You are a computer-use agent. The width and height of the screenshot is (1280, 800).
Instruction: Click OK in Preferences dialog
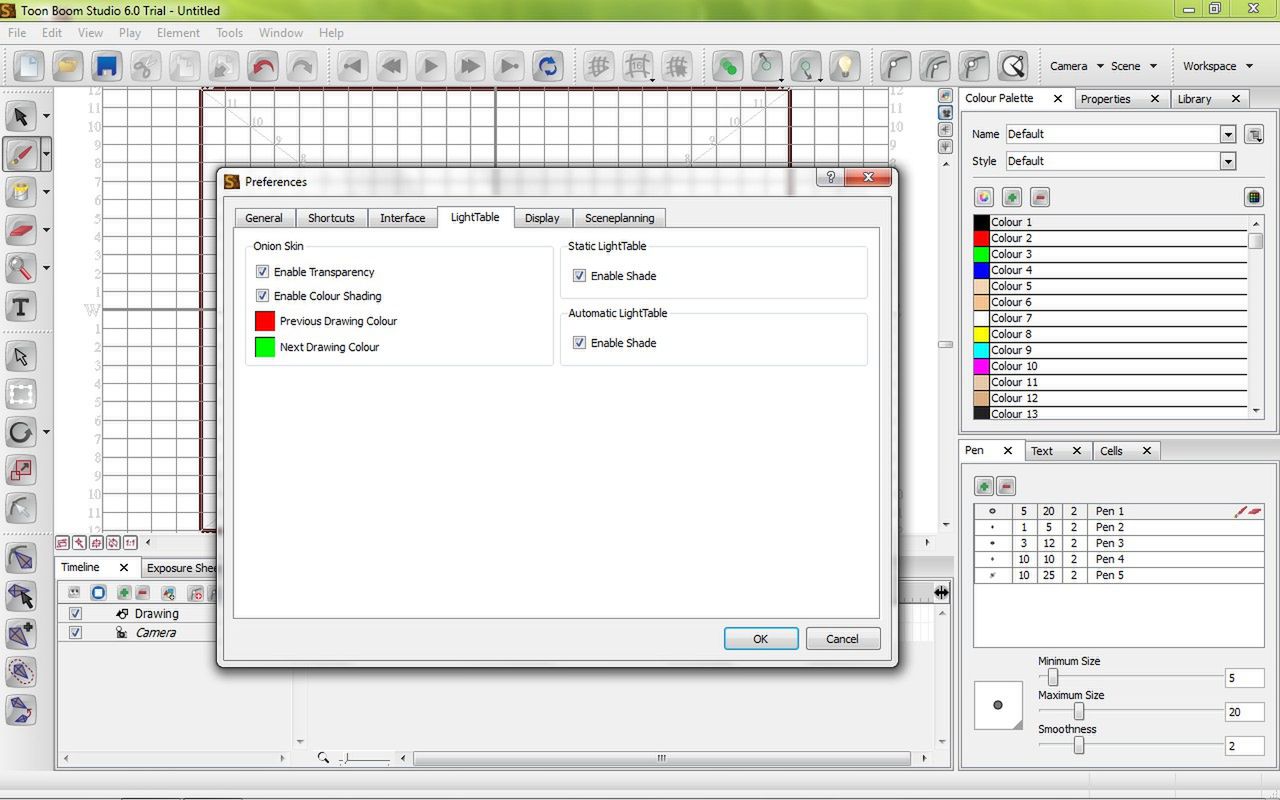761,639
